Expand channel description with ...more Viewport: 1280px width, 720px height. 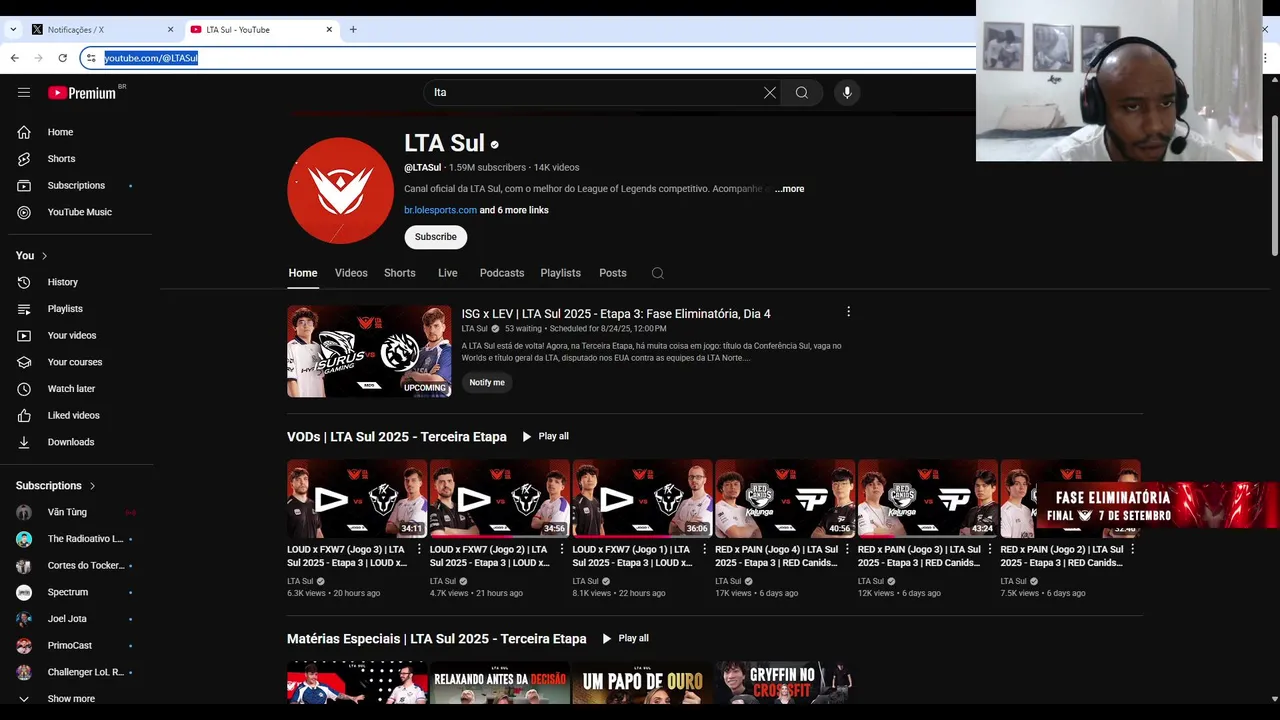[789, 189]
